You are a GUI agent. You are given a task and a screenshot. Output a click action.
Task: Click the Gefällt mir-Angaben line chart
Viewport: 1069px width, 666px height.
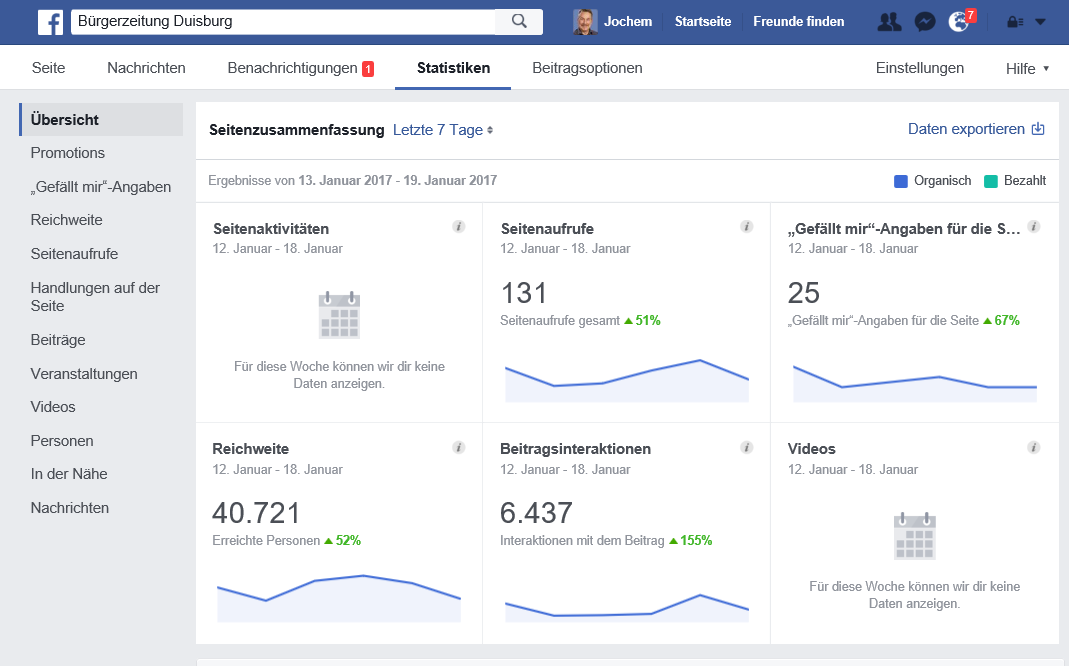click(x=914, y=383)
